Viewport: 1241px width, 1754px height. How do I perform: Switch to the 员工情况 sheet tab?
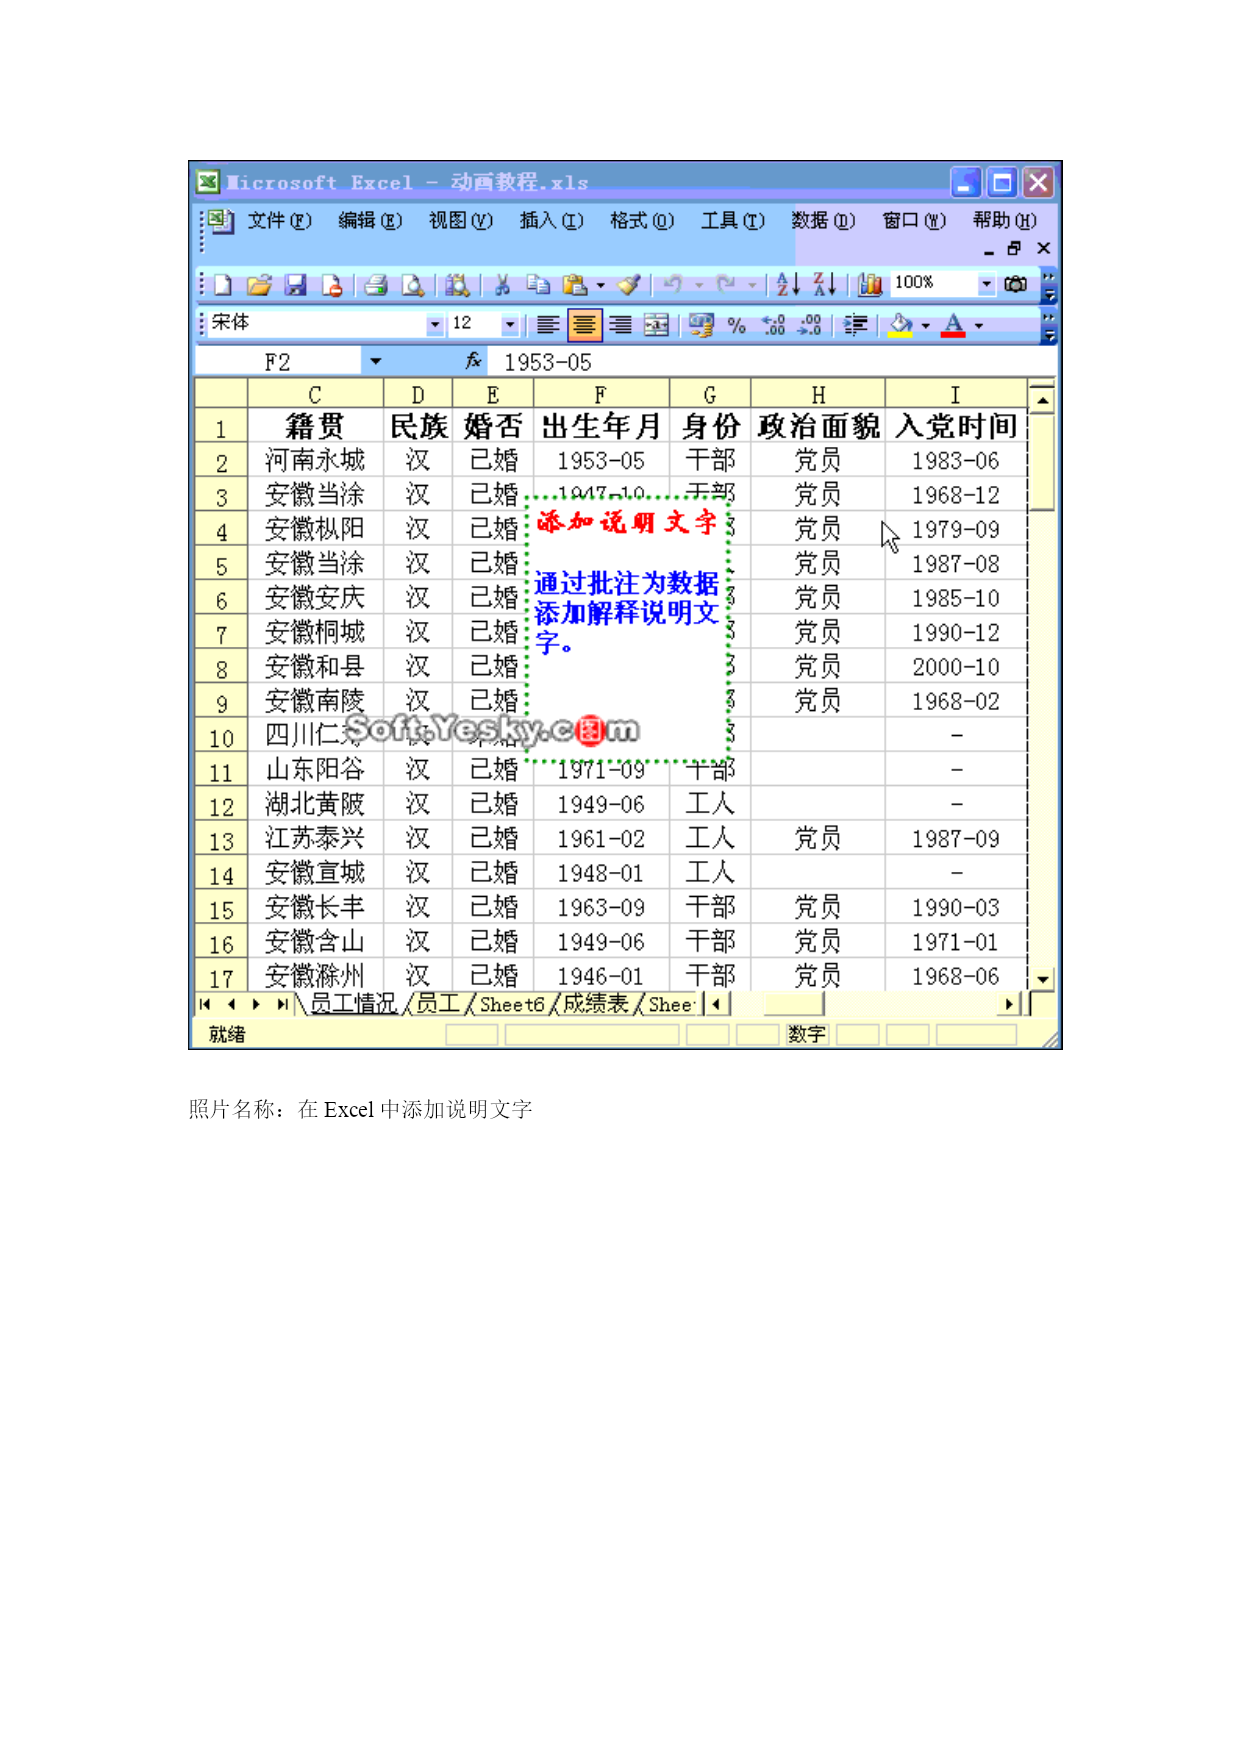tap(354, 1003)
